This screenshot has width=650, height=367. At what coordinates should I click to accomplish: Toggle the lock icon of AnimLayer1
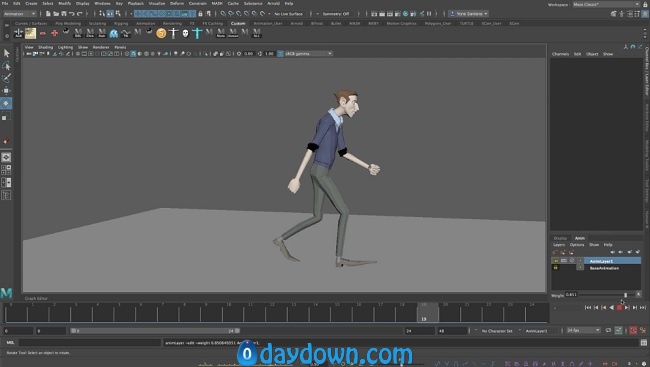tap(556, 261)
